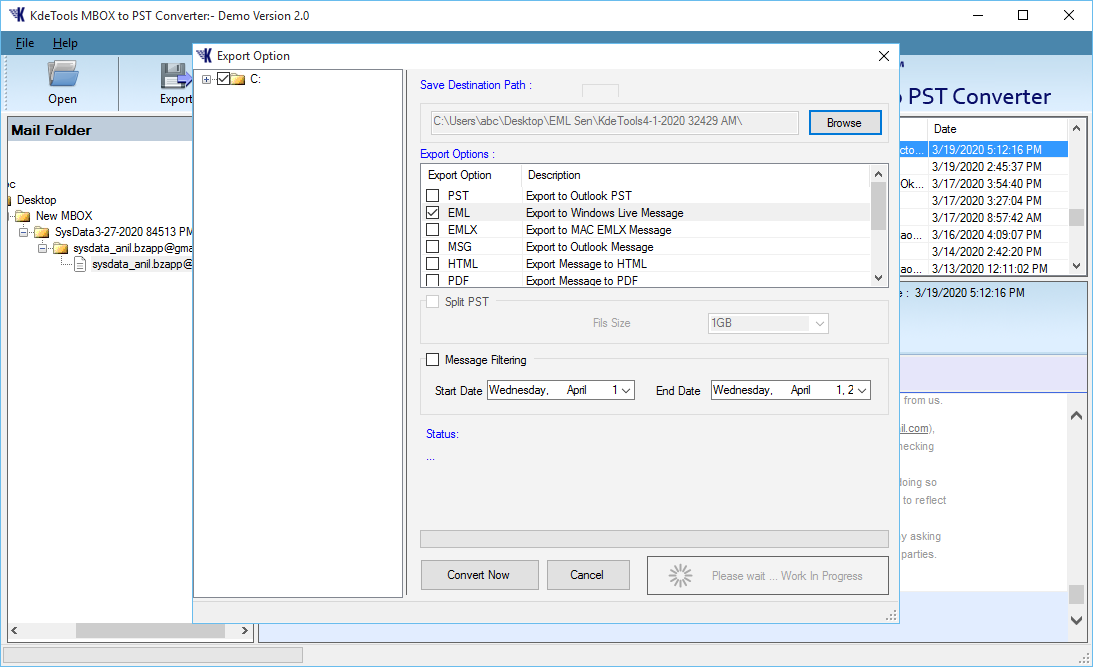Click 'Export to Outlook PST' description
The image size is (1093, 667).
pos(579,196)
